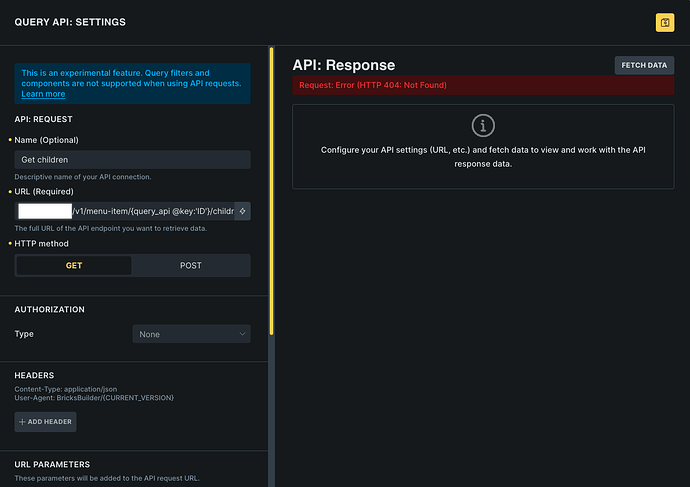Image resolution: width=690 pixels, height=487 pixels.
Task: Click the Type label under Authorization
Action: click(x=24, y=334)
